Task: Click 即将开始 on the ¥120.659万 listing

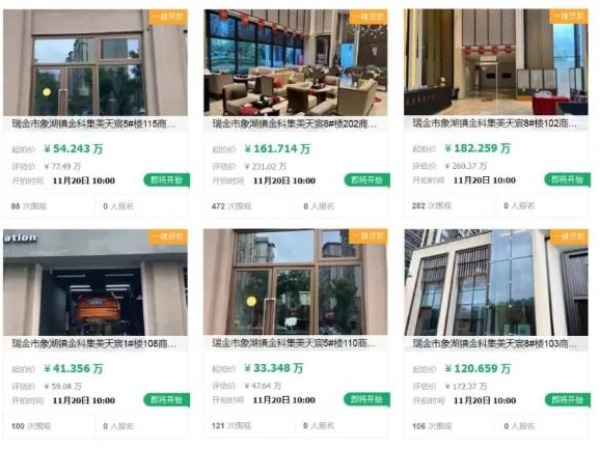Action: click(568, 400)
